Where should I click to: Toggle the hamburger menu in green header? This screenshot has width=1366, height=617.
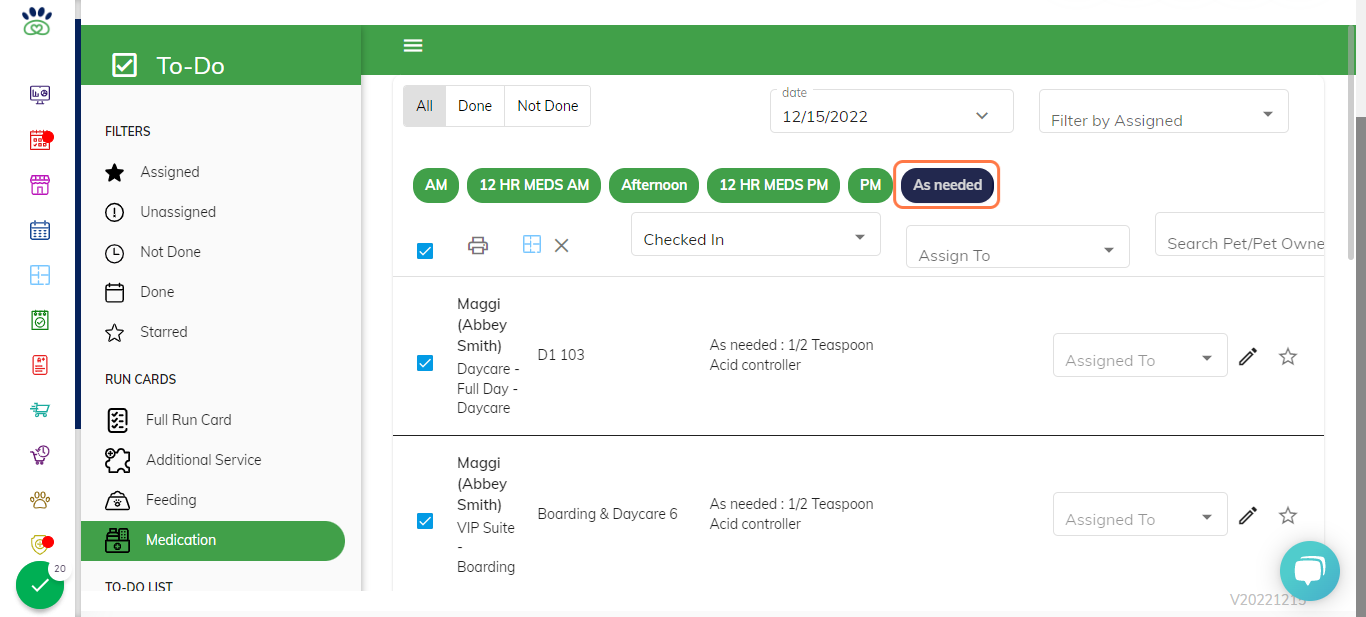pyautogui.click(x=413, y=45)
